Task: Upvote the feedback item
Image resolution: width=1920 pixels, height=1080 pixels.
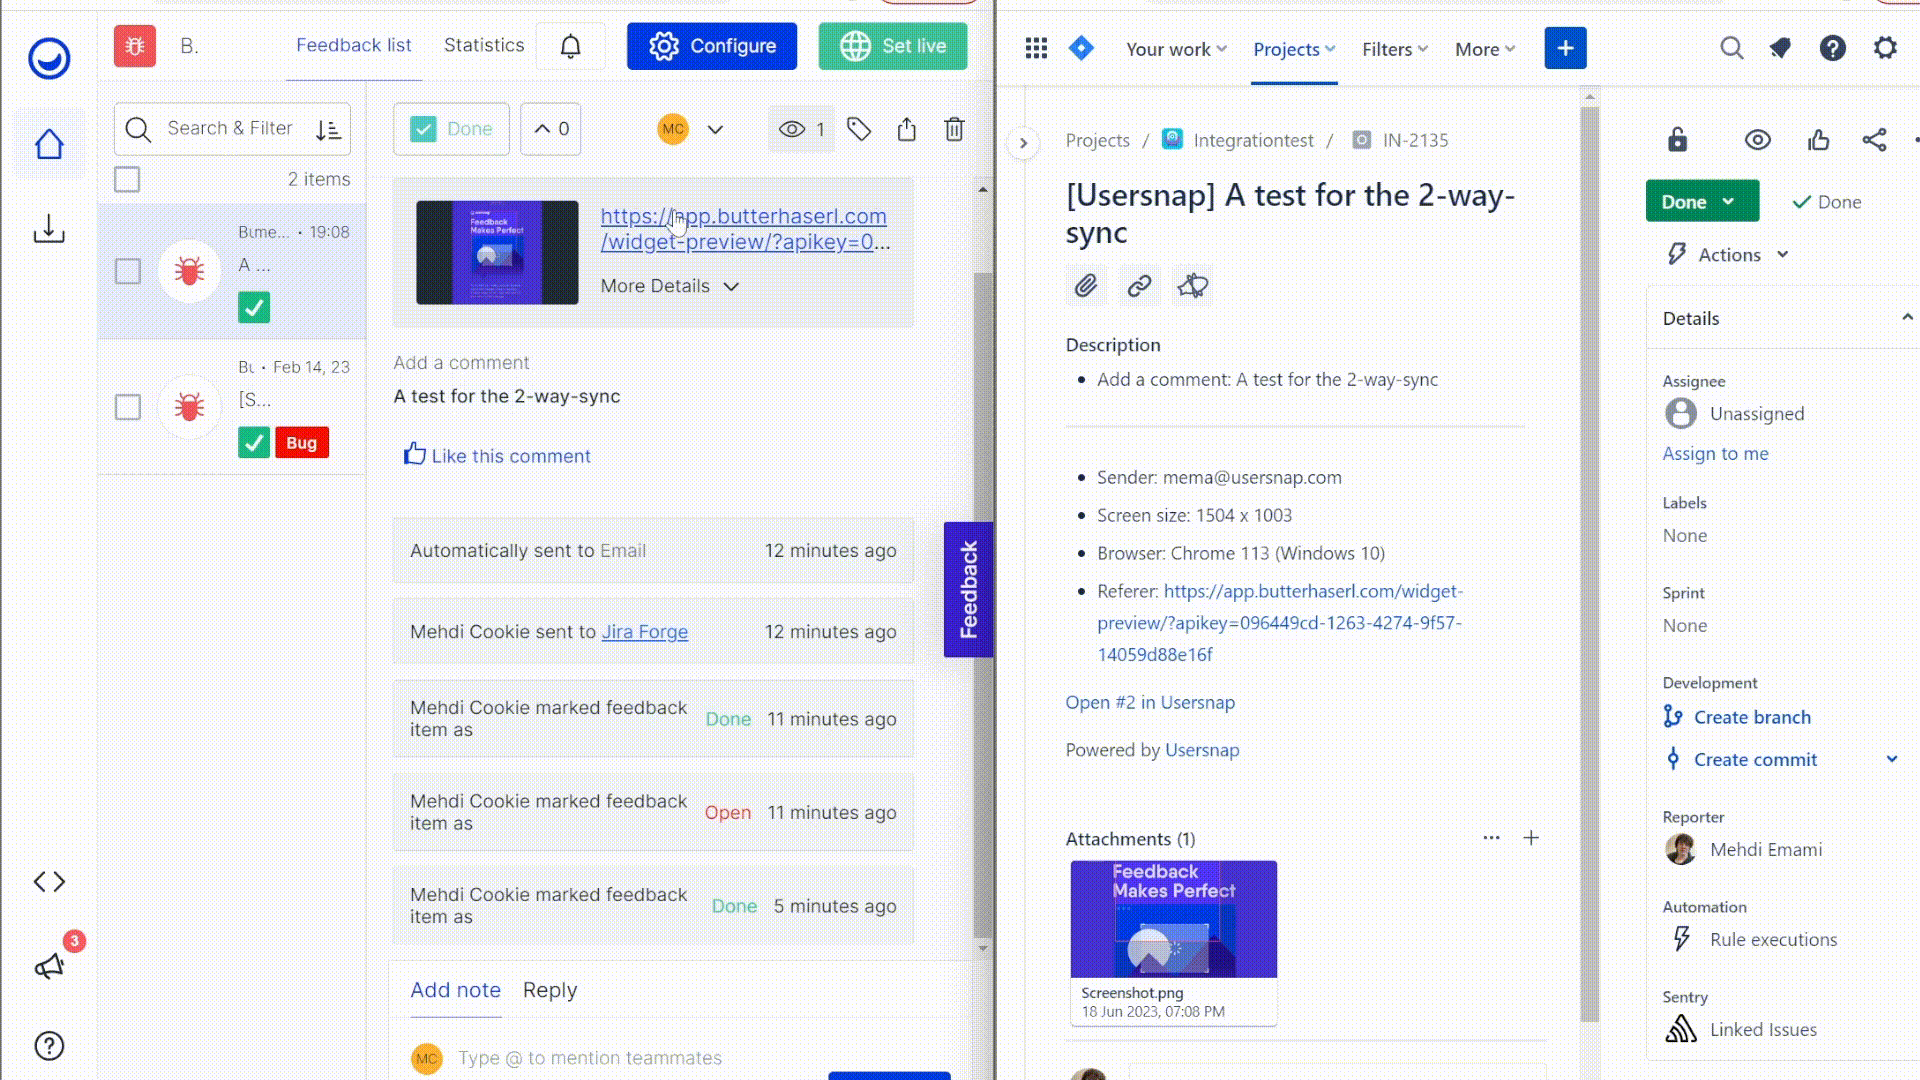Action: (550, 129)
